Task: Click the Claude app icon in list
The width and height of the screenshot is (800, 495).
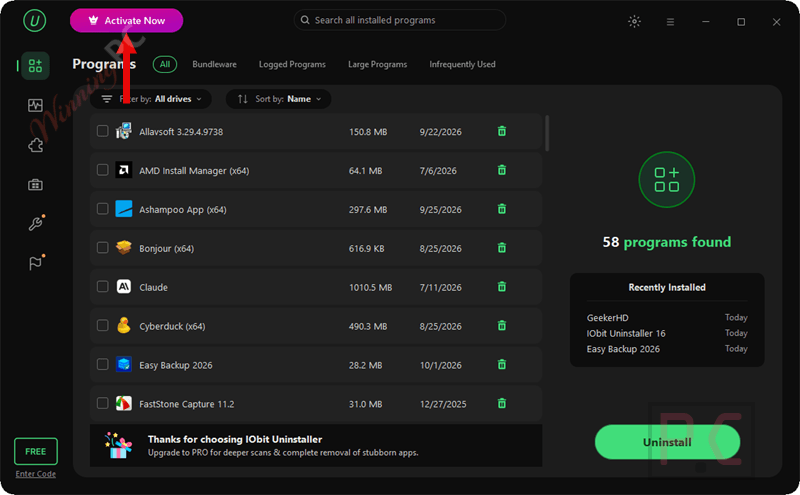Action: click(x=123, y=287)
